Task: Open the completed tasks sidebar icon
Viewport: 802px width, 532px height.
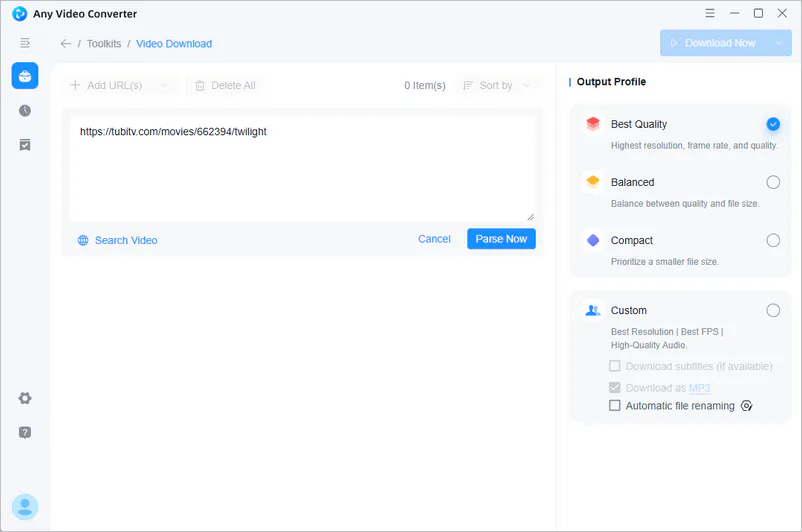Action: pyautogui.click(x=25, y=145)
